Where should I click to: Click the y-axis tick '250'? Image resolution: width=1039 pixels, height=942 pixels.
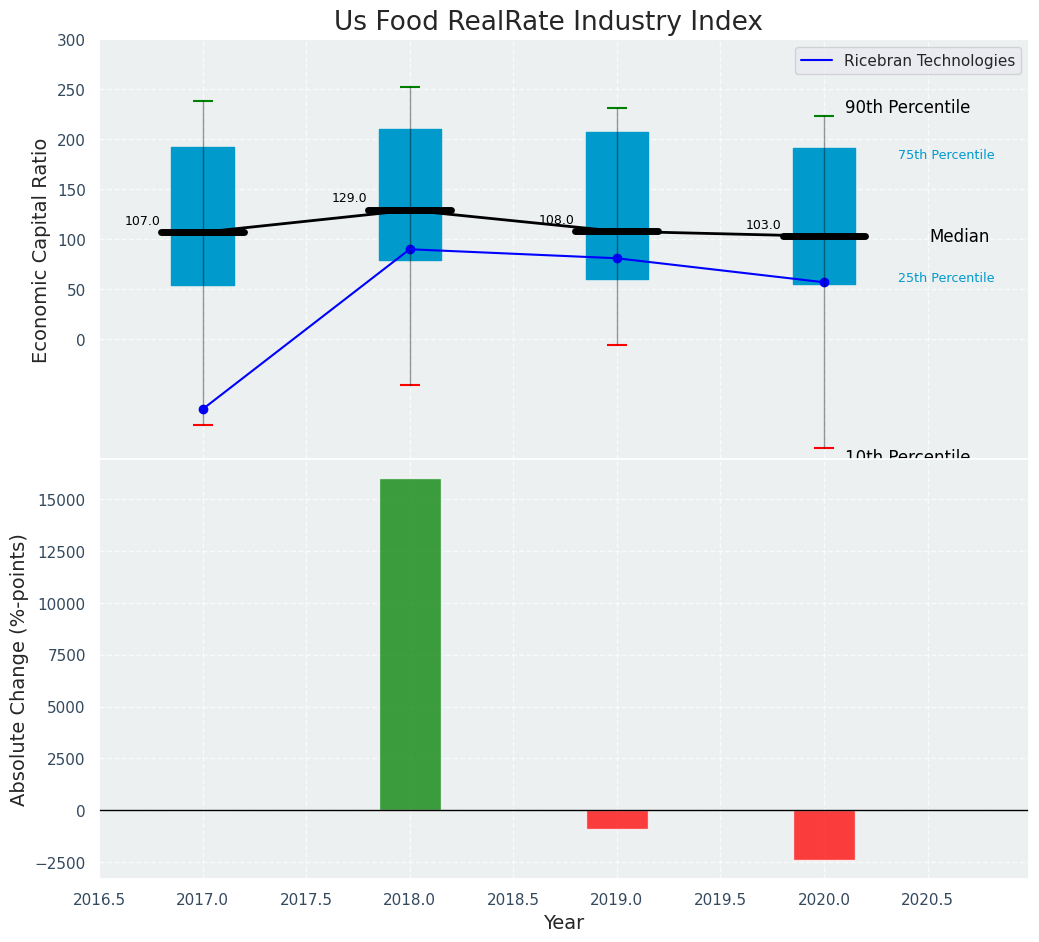(x=72, y=91)
